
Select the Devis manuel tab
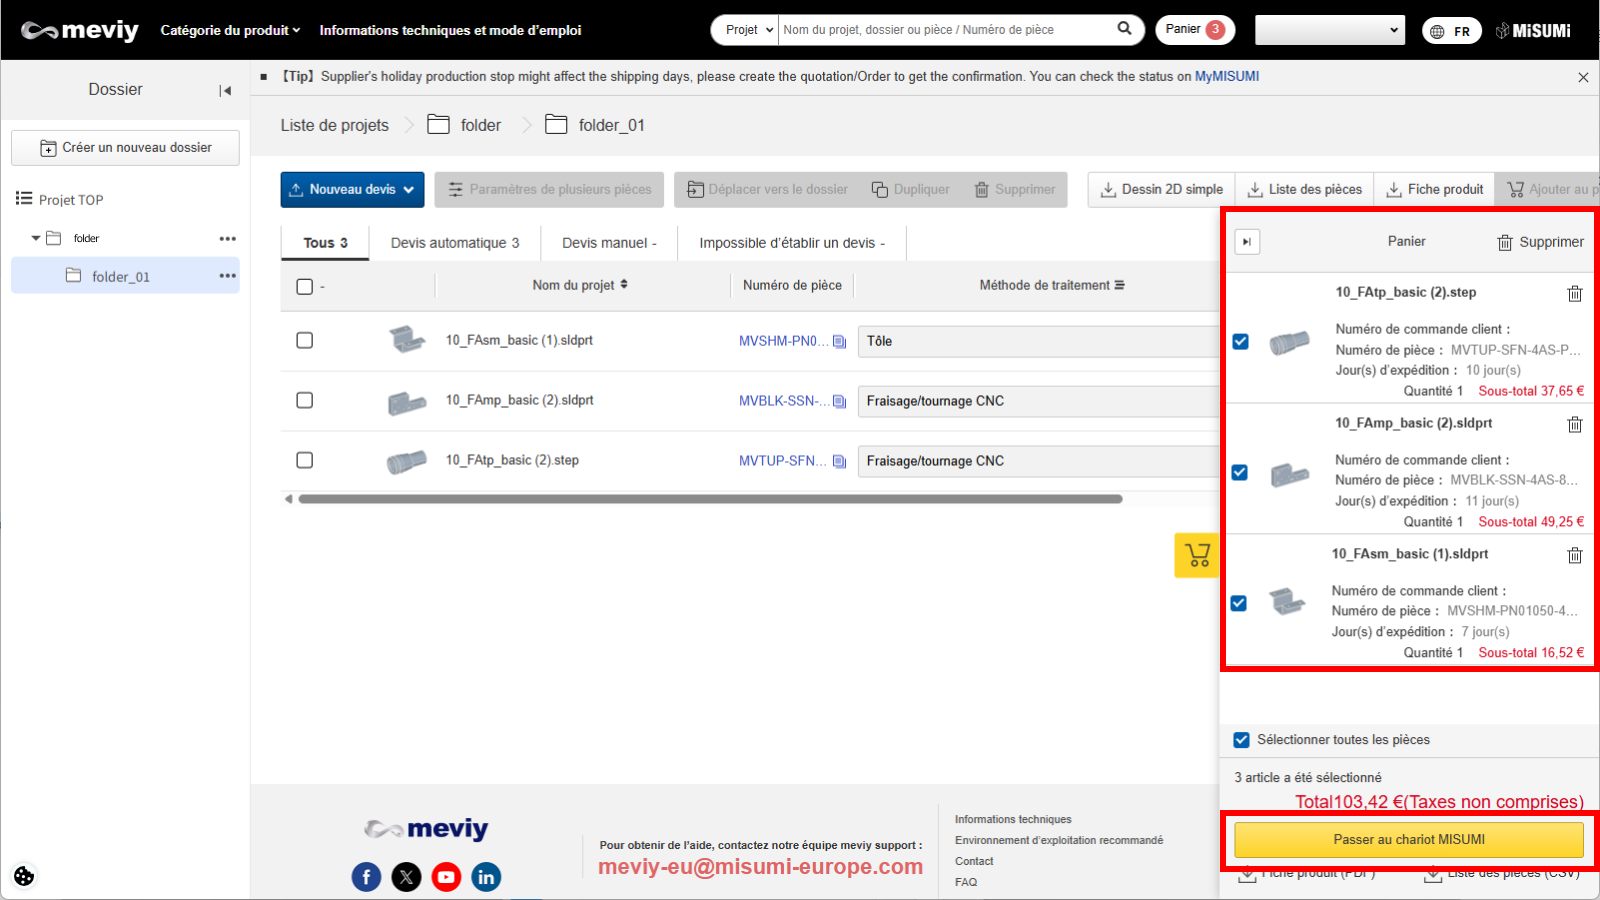608,243
